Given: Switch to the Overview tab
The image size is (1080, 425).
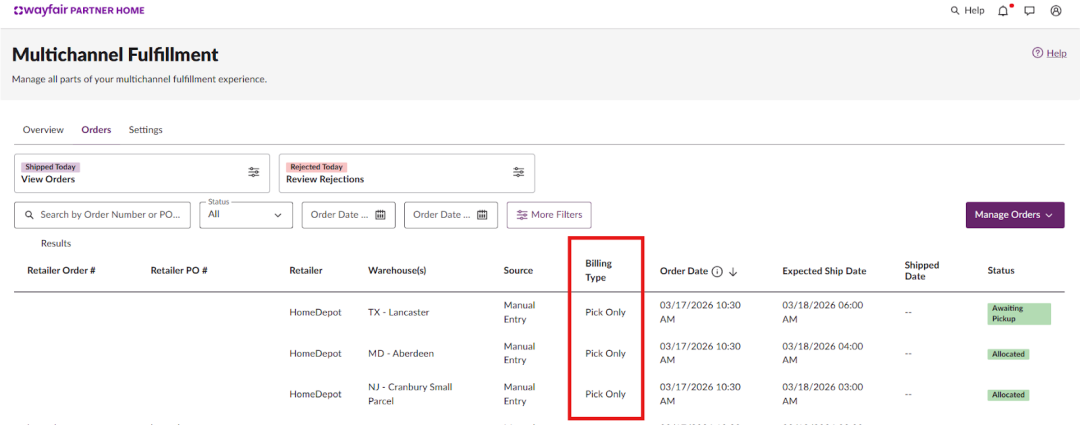Looking at the screenshot, I should pos(43,130).
